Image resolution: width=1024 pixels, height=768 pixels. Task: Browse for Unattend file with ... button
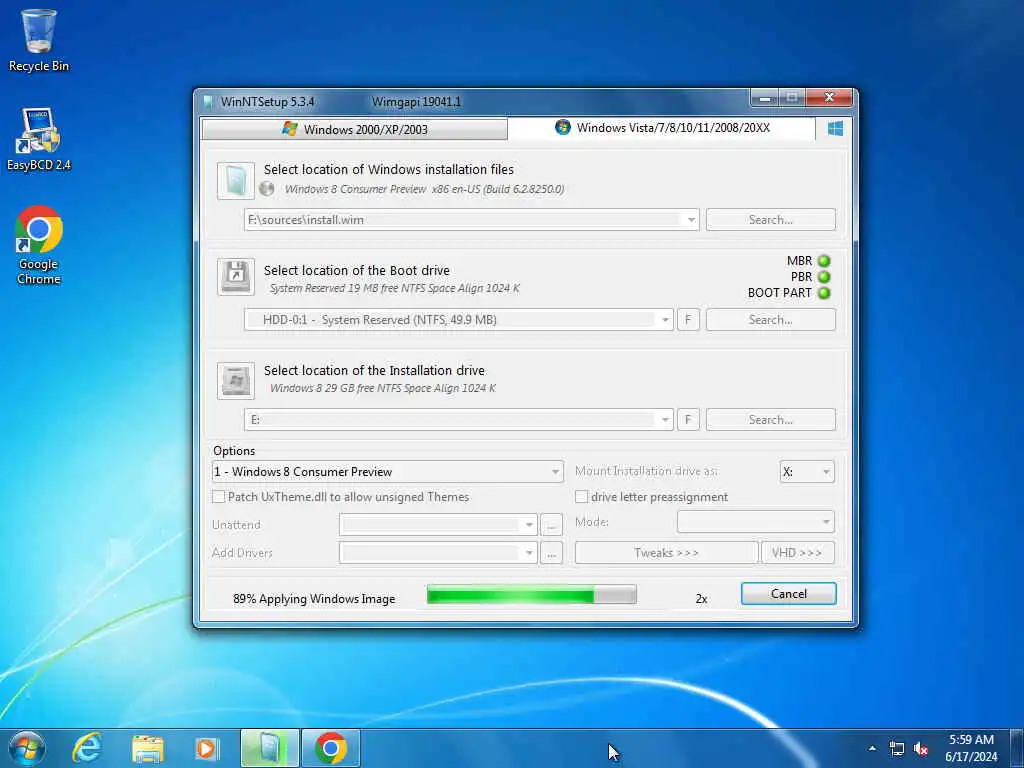pos(551,524)
